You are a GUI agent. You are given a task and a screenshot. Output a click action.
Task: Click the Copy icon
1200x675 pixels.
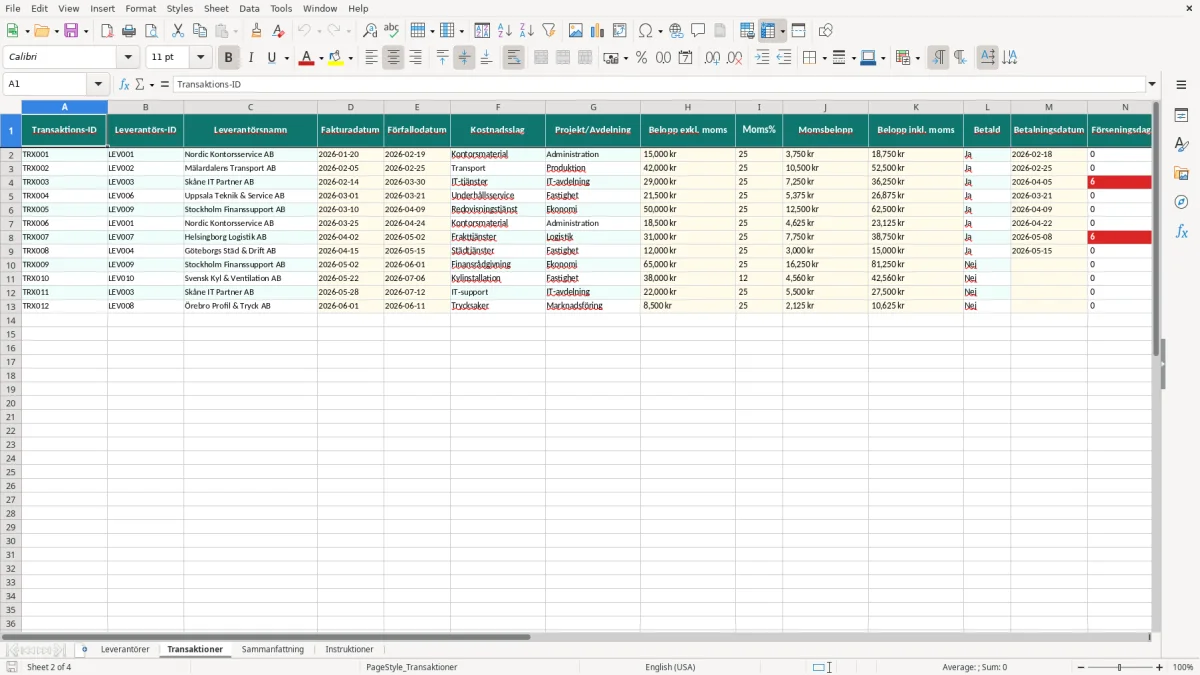[200, 31]
